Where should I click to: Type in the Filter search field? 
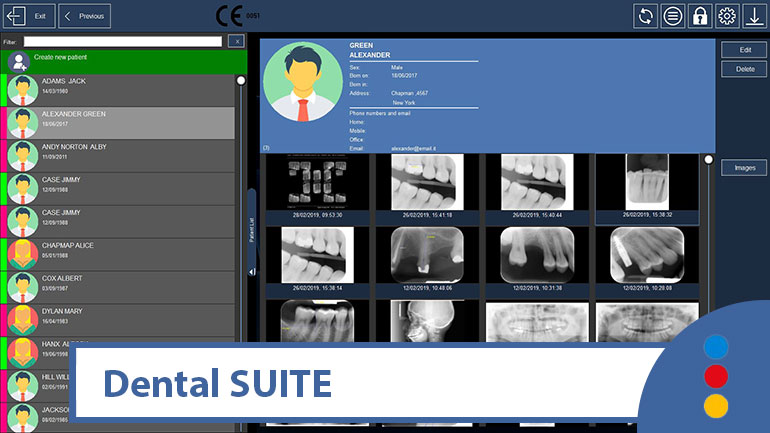[x=122, y=41]
